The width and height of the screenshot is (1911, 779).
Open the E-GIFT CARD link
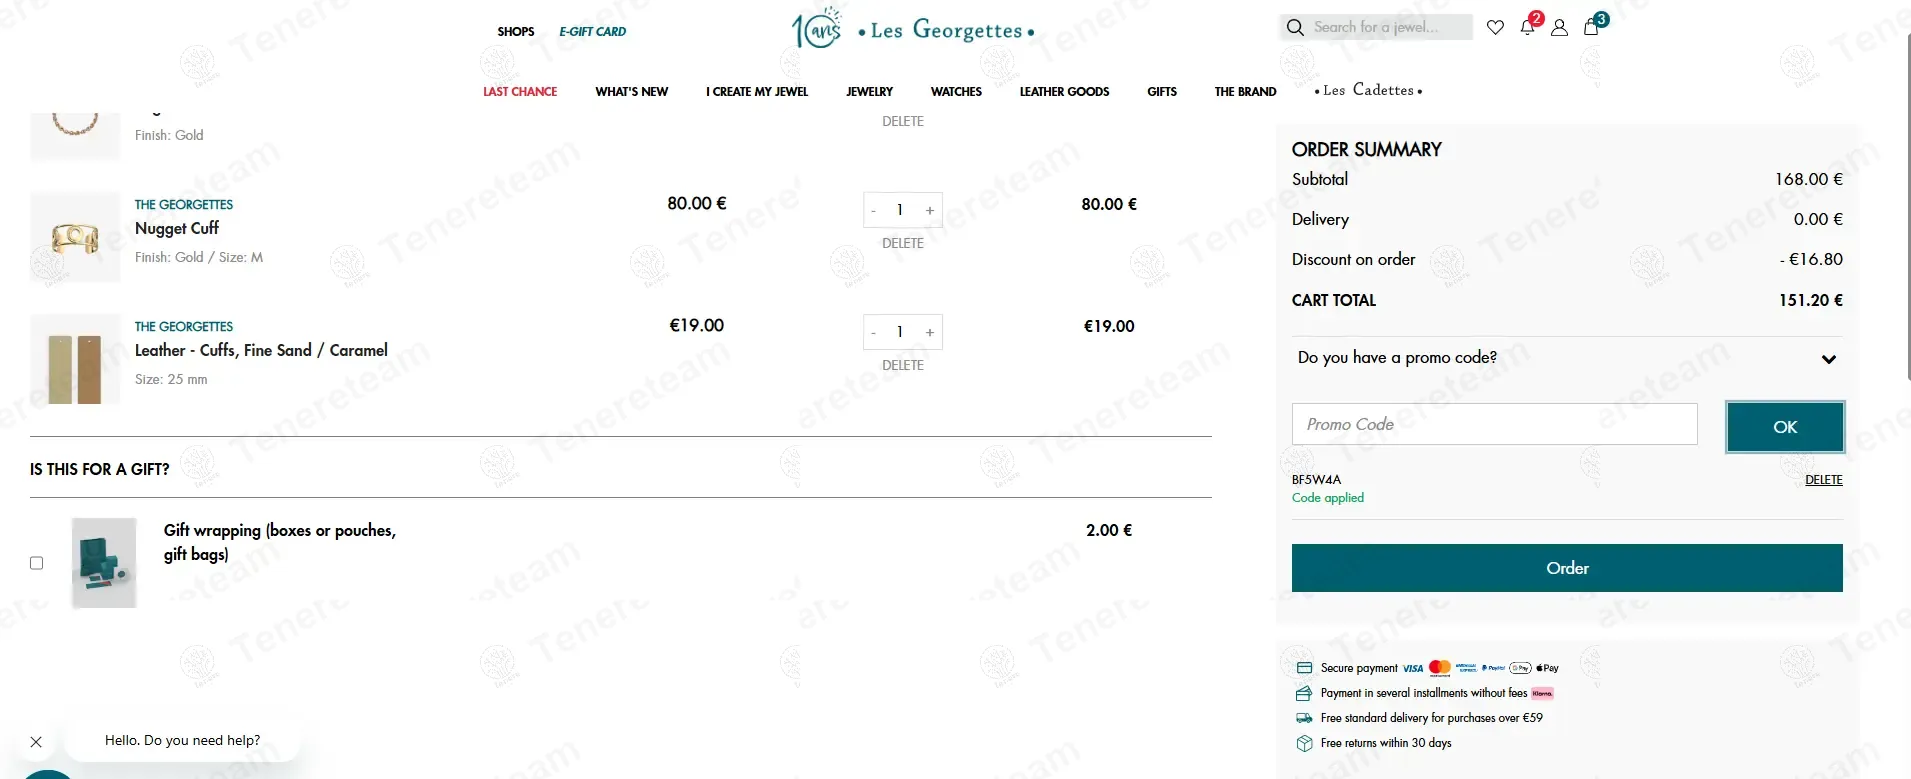point(593,32)
